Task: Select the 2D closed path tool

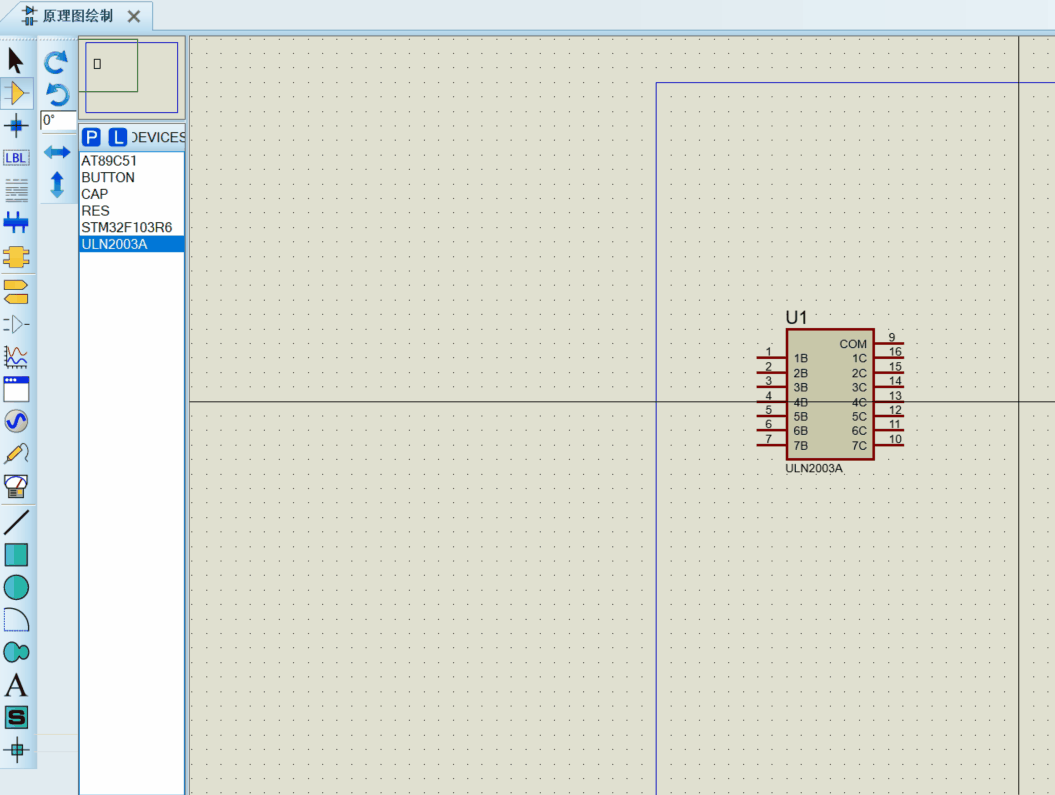Action: [x=16, y=652]
